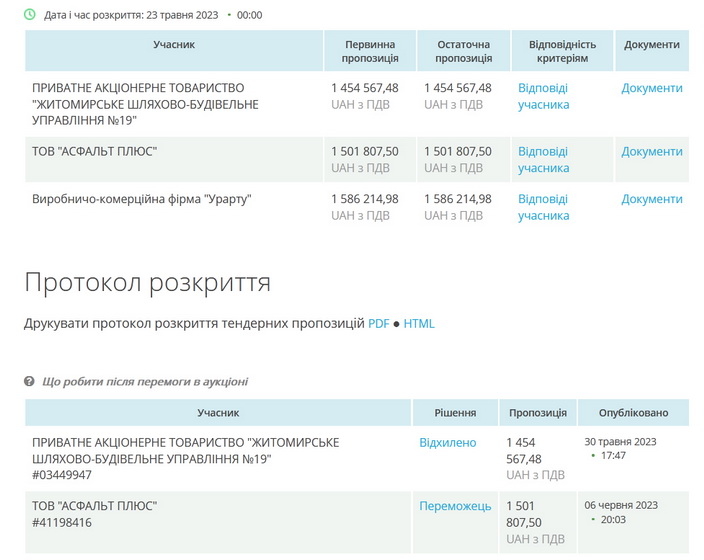This screenshot has width=704, height=560.
Task: Click the "Рішення" column header
Action: [x=455, y=413]
